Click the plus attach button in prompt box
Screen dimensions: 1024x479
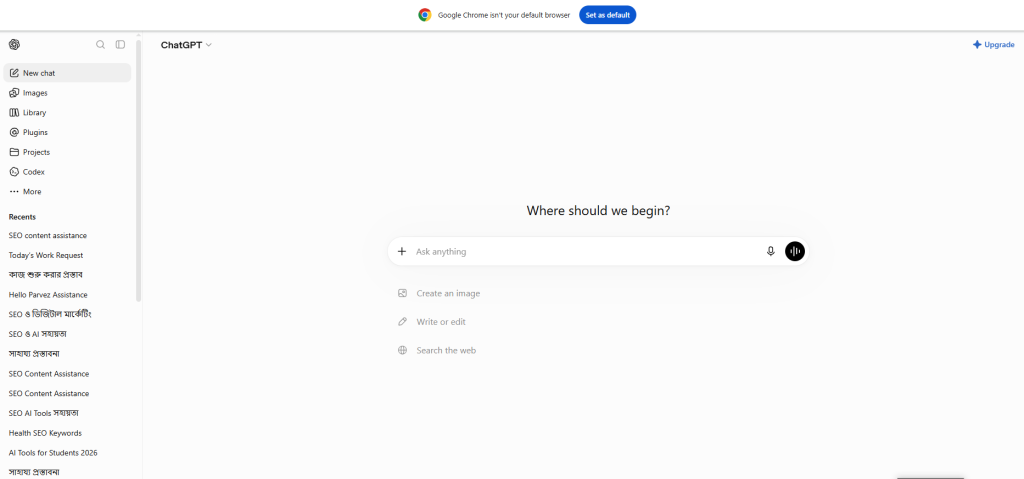(402, 252)
